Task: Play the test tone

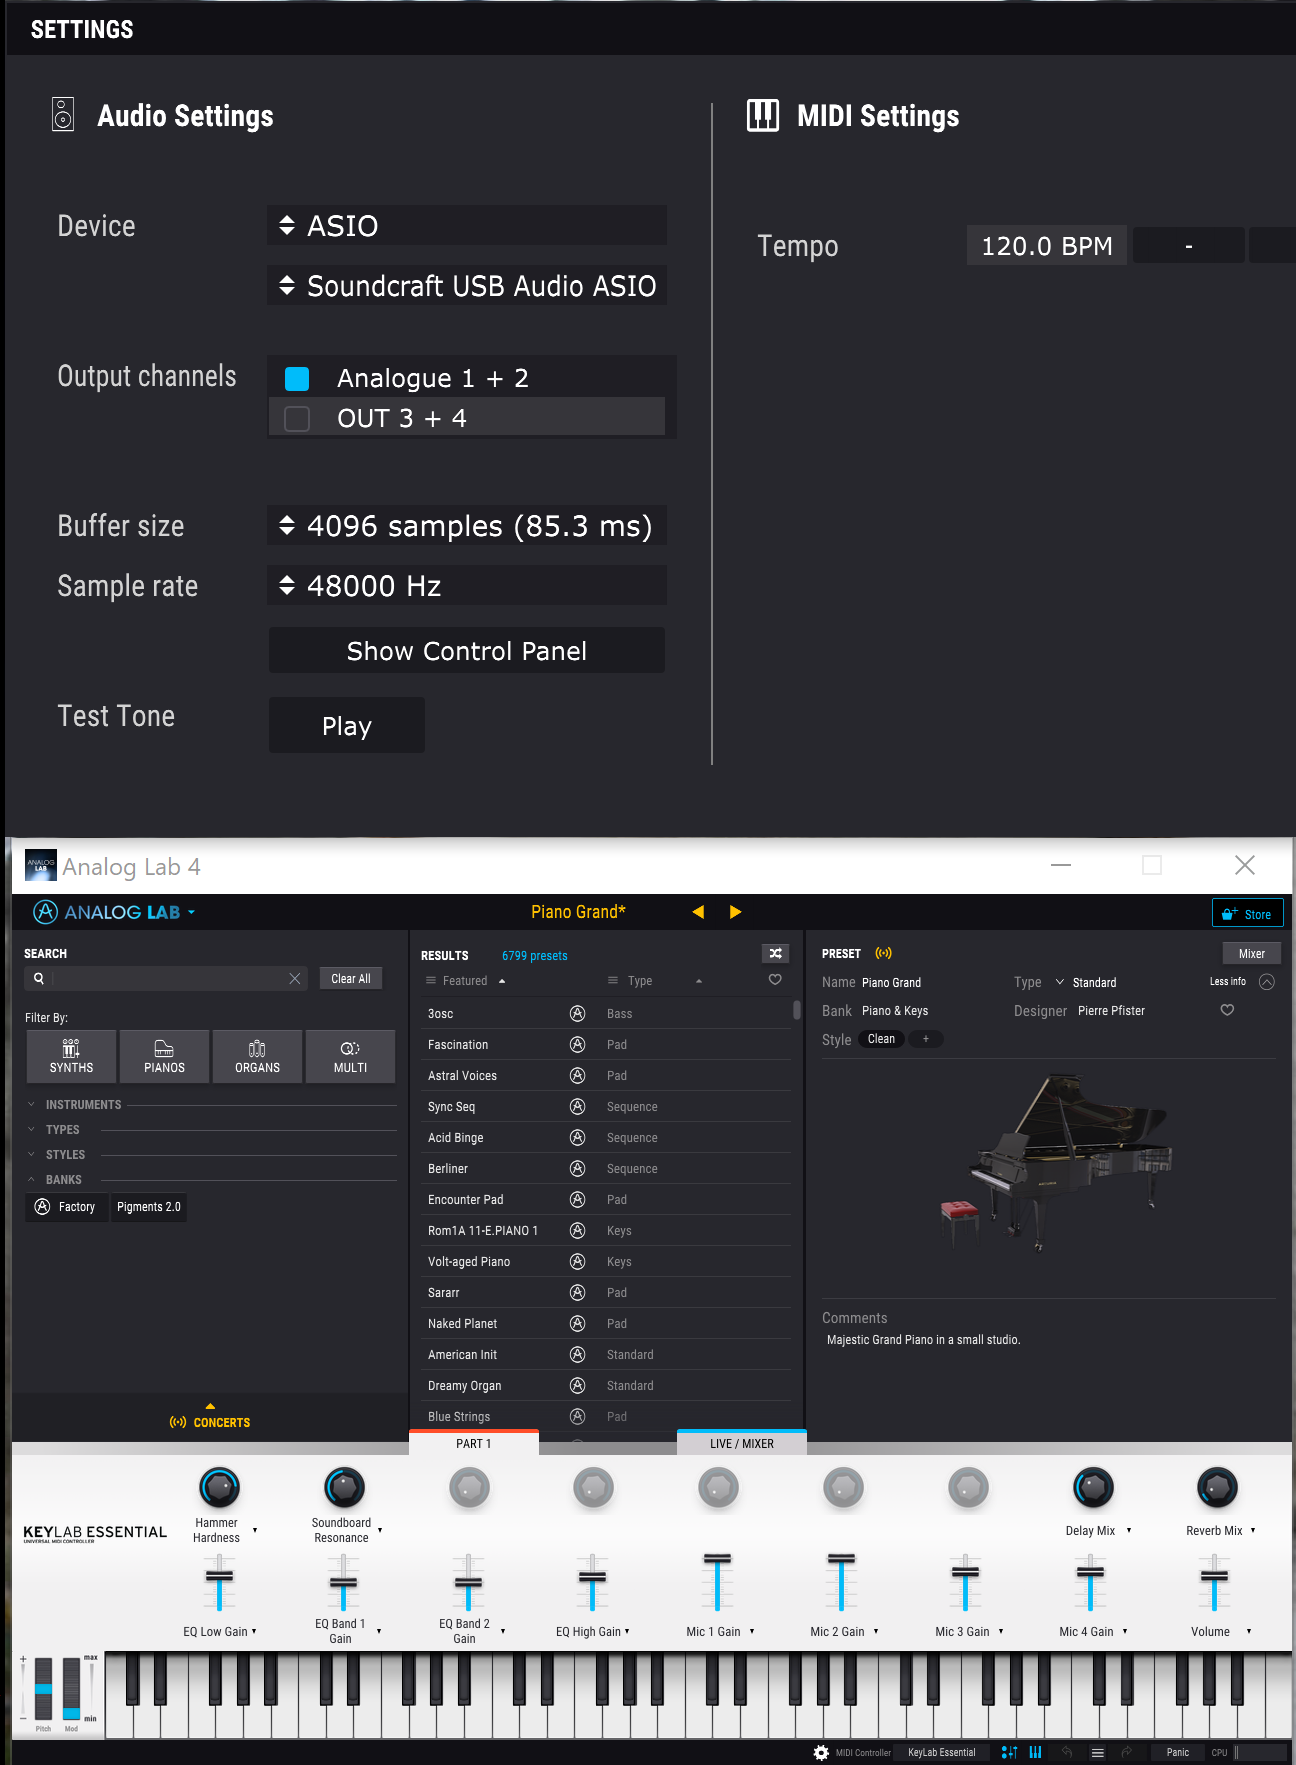Action: [x=347, y=725]
